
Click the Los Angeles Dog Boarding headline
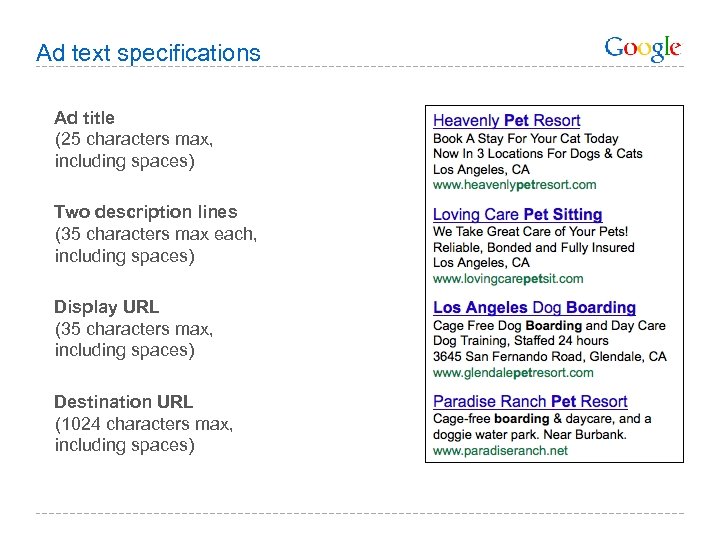[x=534, y=308]
